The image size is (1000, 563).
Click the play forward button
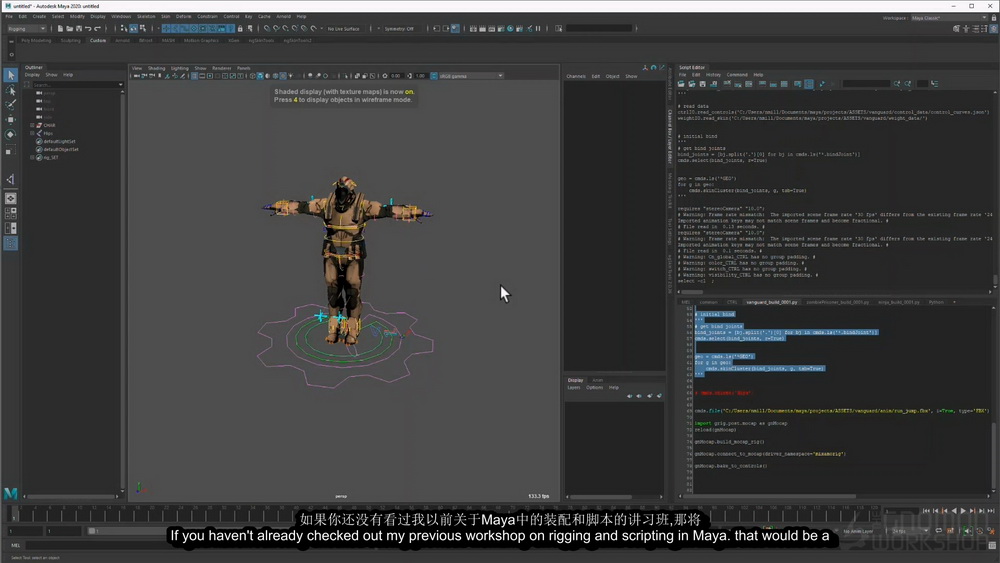963,511
